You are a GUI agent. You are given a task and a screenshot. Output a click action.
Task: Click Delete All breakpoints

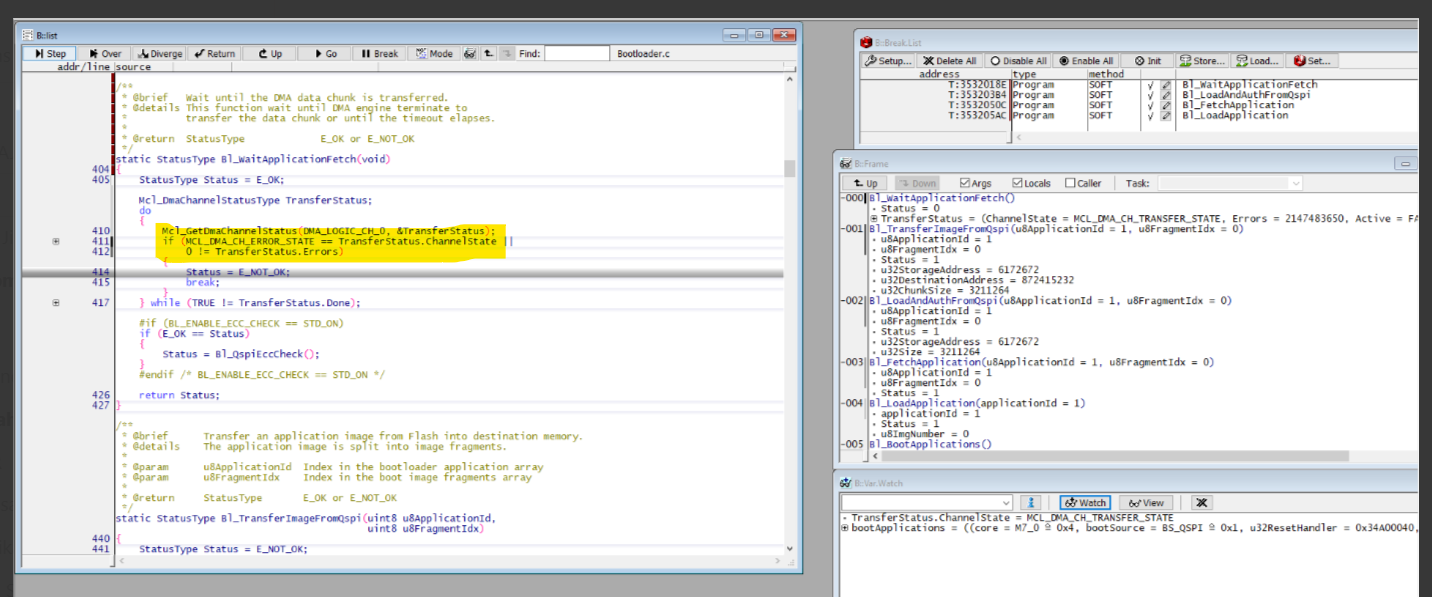coord(950,61)
